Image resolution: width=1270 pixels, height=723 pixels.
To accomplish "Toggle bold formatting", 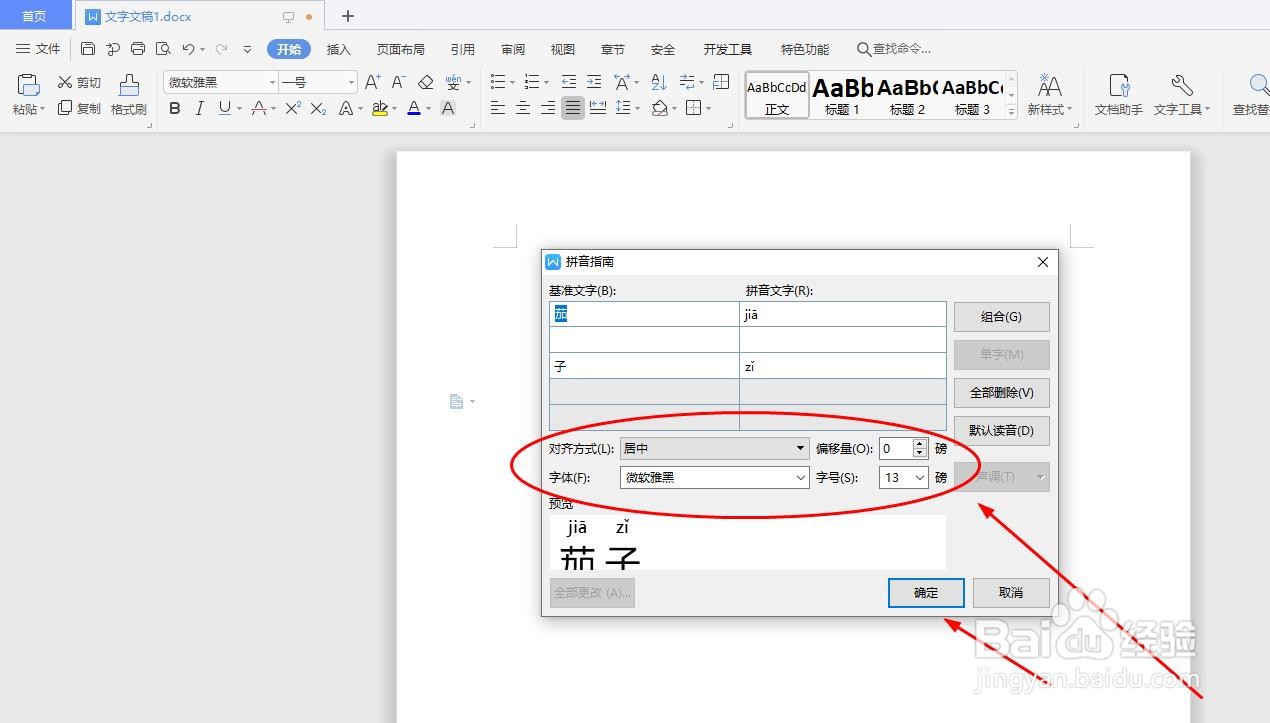I will pos(174,108).
